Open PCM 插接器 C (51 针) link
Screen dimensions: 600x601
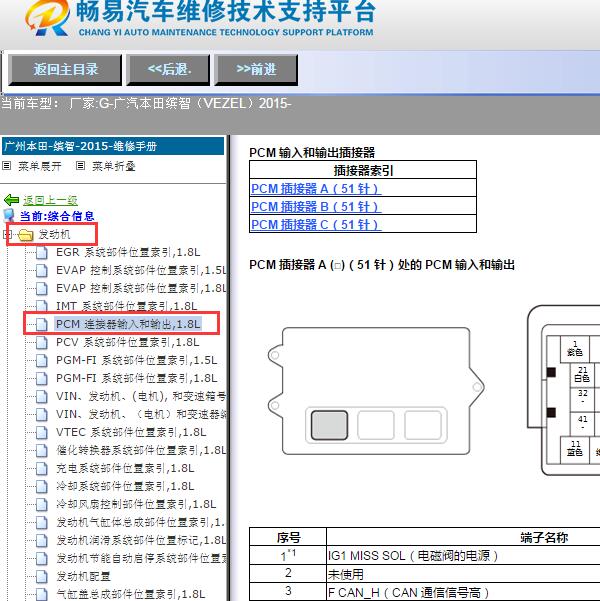[316, 225]
